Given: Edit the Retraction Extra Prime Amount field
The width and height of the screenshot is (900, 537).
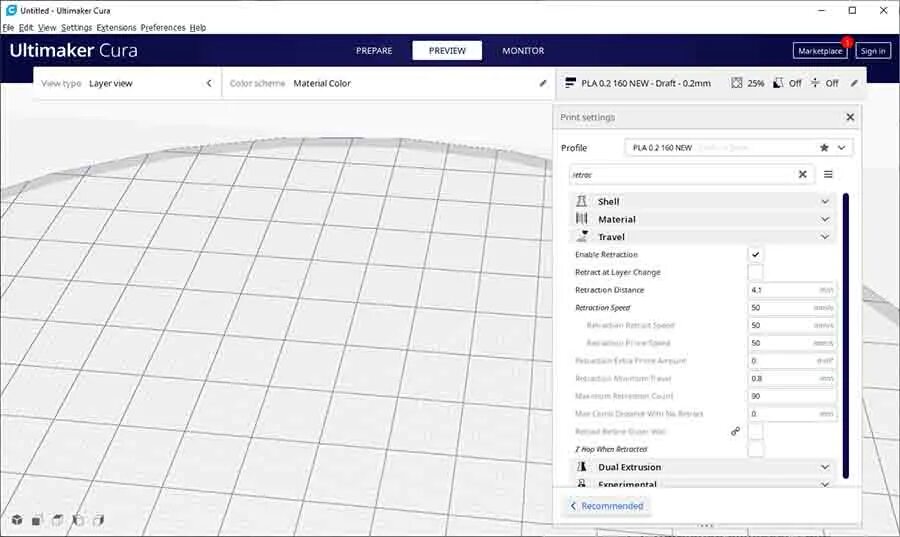Looking at the screenshot, I should pyautogui.click(x=792, y=360).
